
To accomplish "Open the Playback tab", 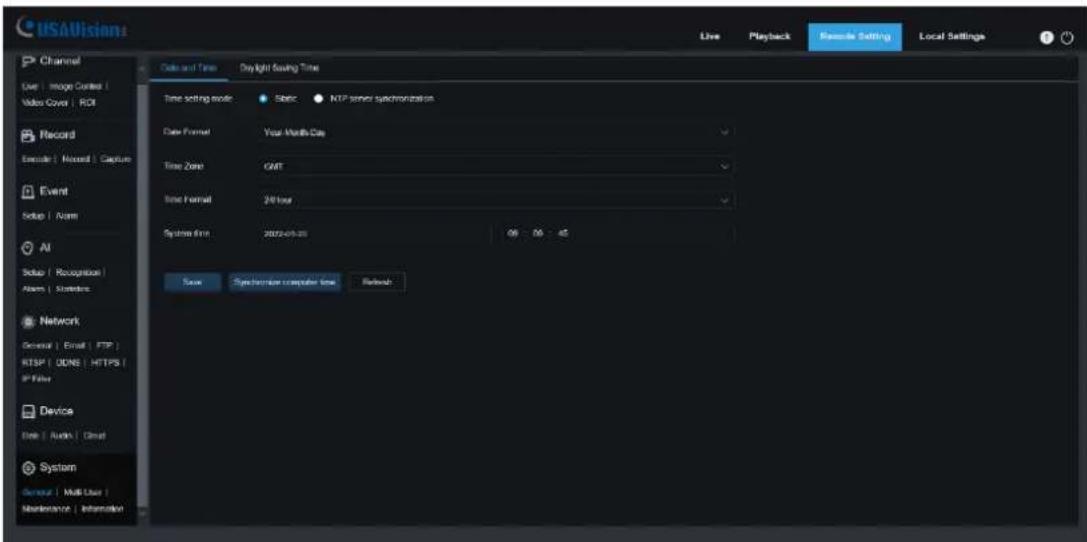I will point(769,37).
